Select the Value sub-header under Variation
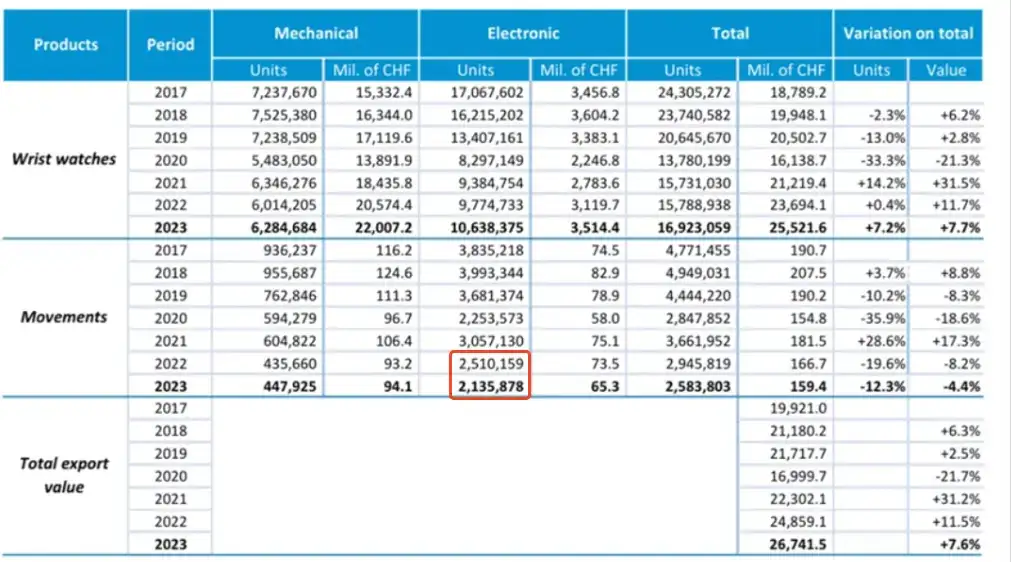Screen dimensions: 1011x562 [946, 70]
